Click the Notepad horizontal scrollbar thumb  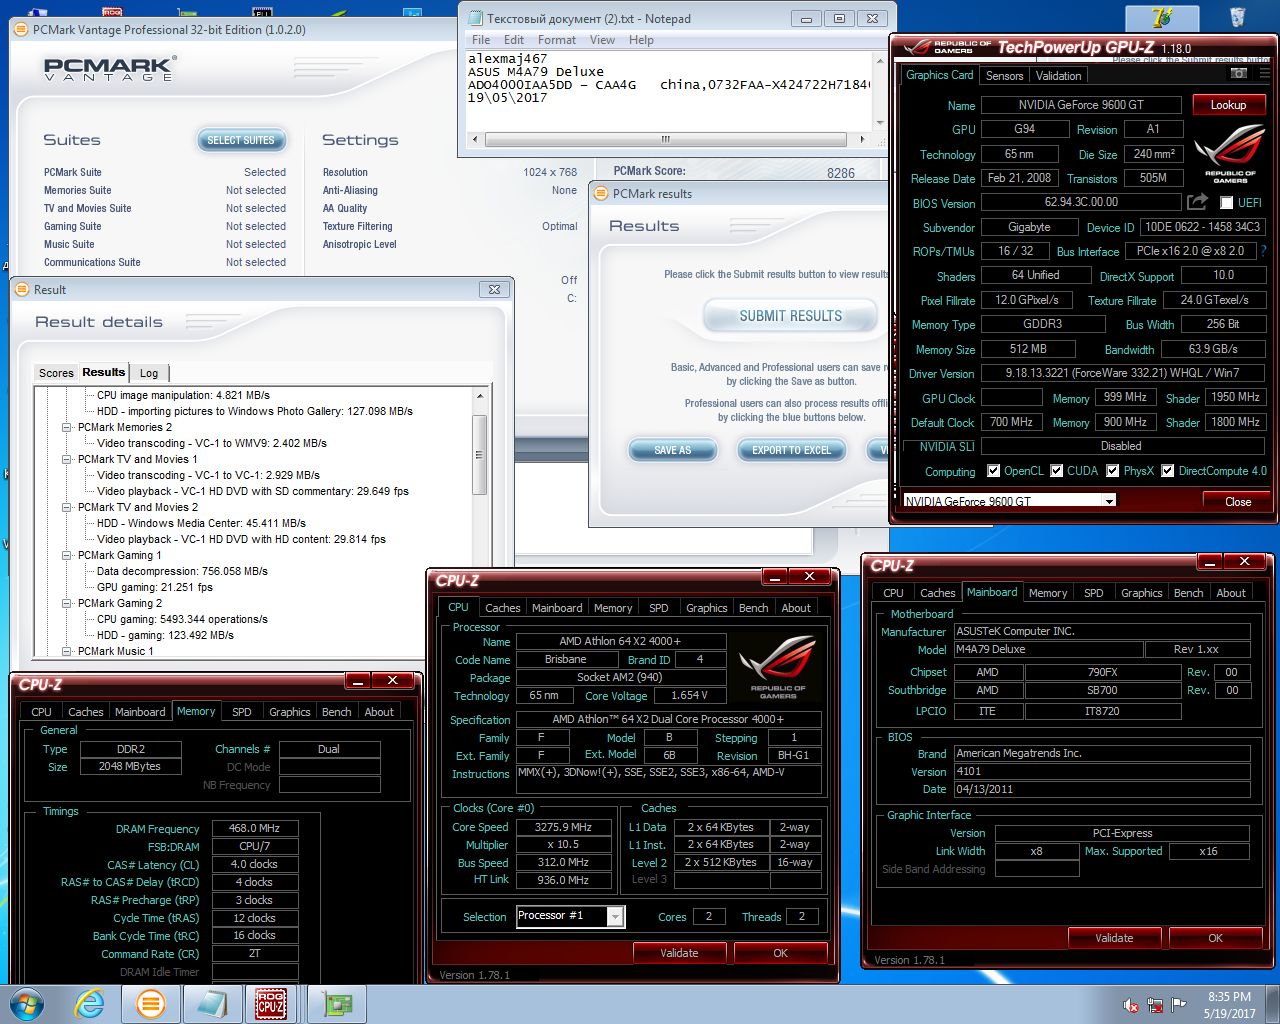(665, 139)
